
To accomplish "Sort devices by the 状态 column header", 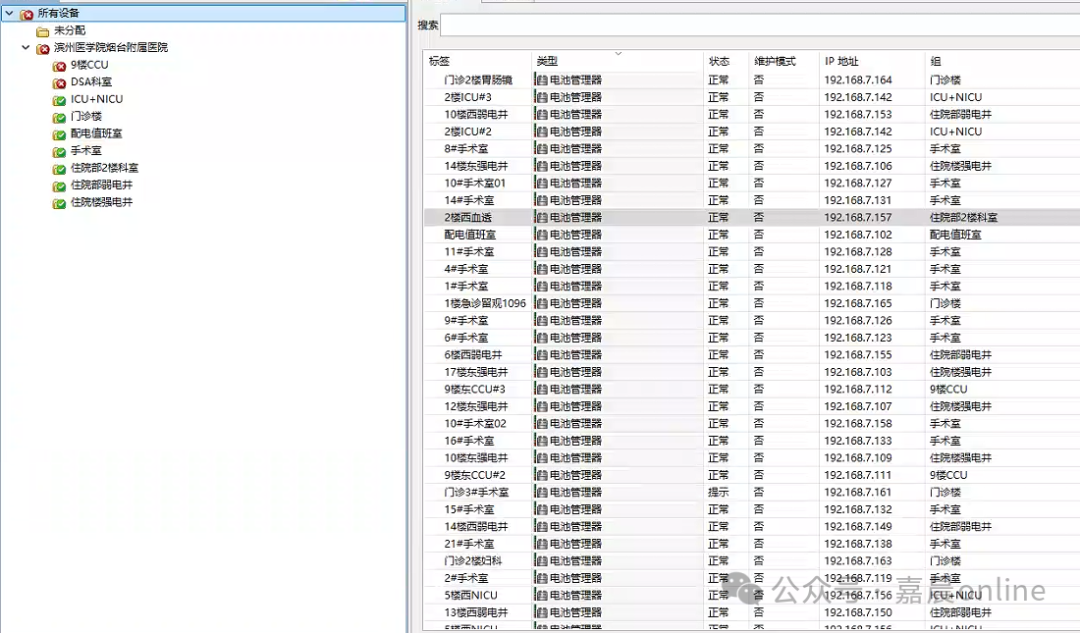I will click(x=718, y=62).
